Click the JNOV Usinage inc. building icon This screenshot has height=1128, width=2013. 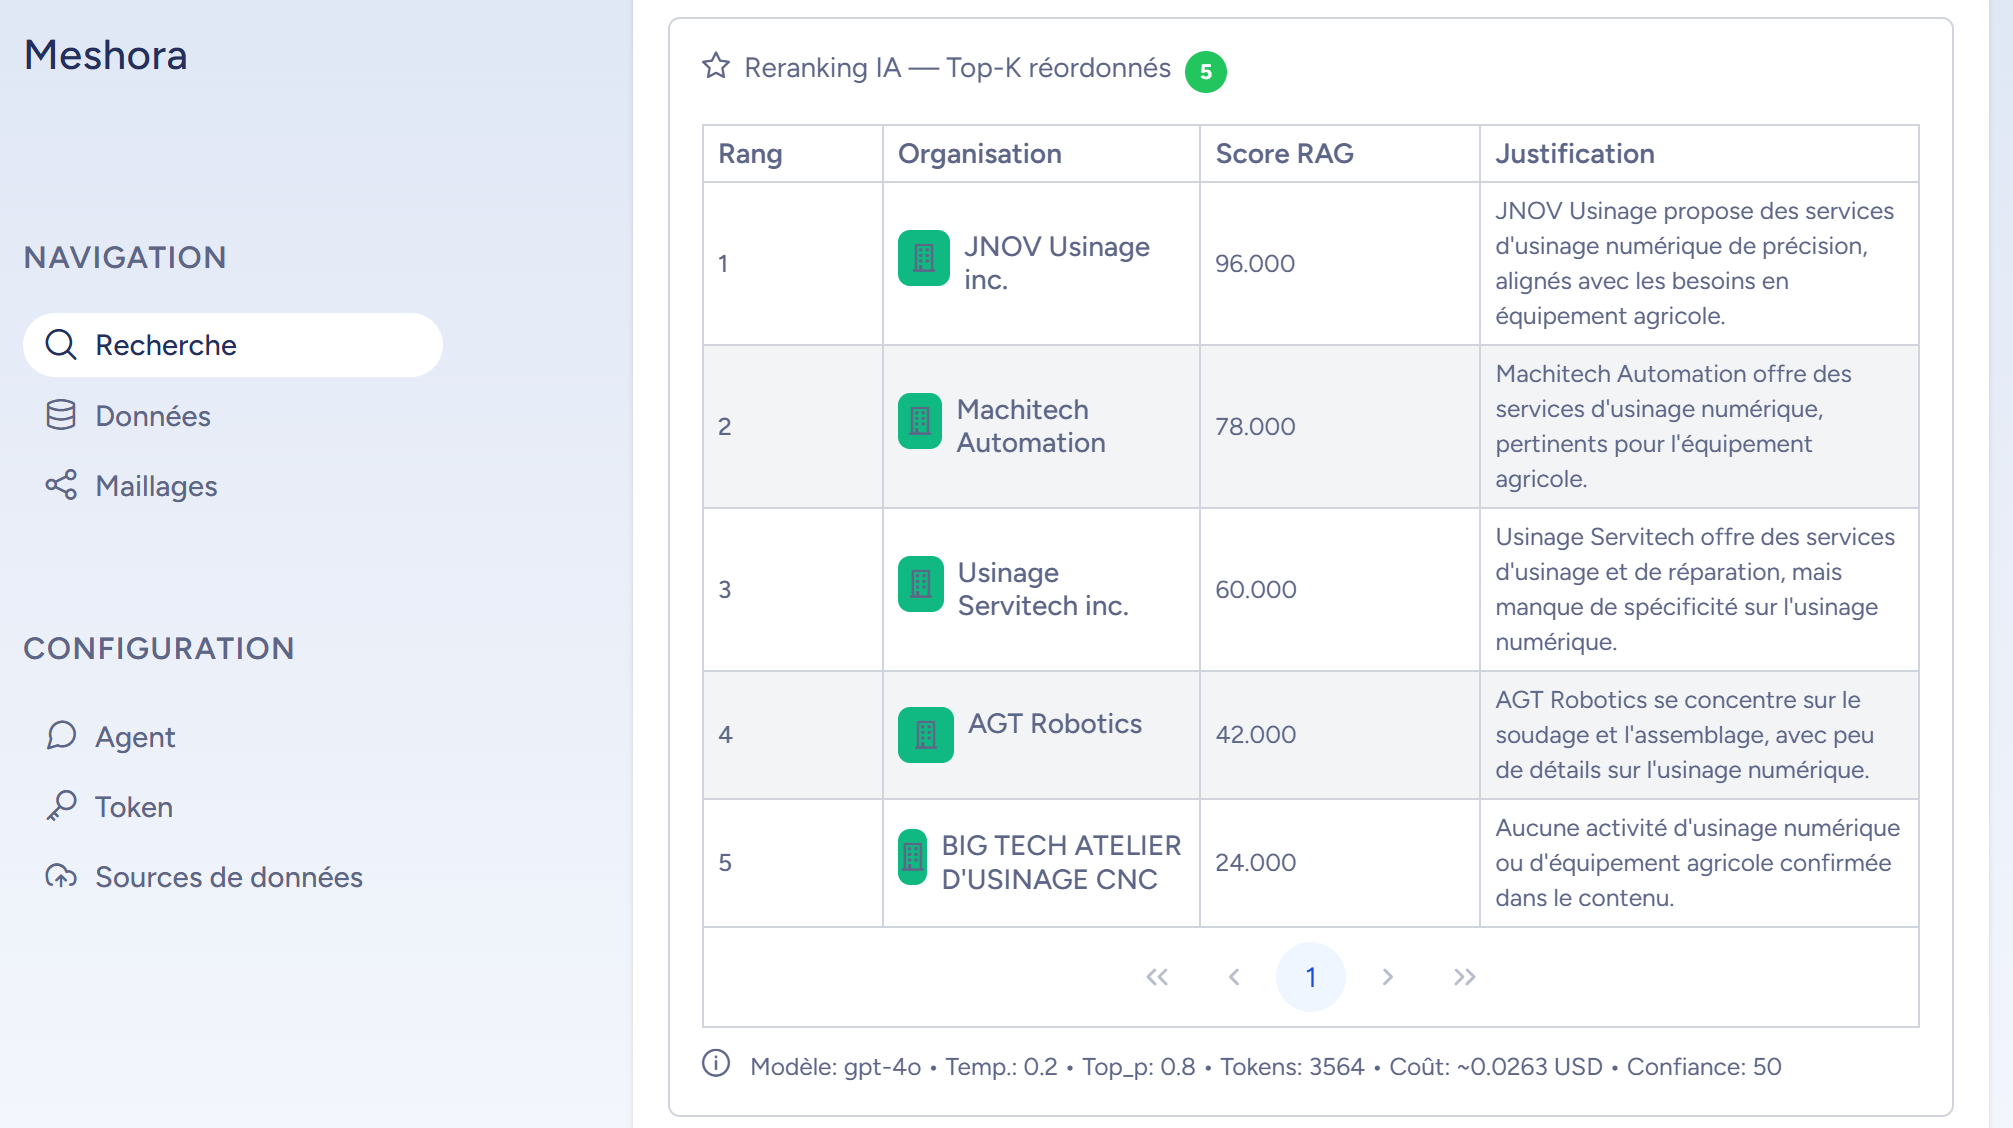click(924, 258)
